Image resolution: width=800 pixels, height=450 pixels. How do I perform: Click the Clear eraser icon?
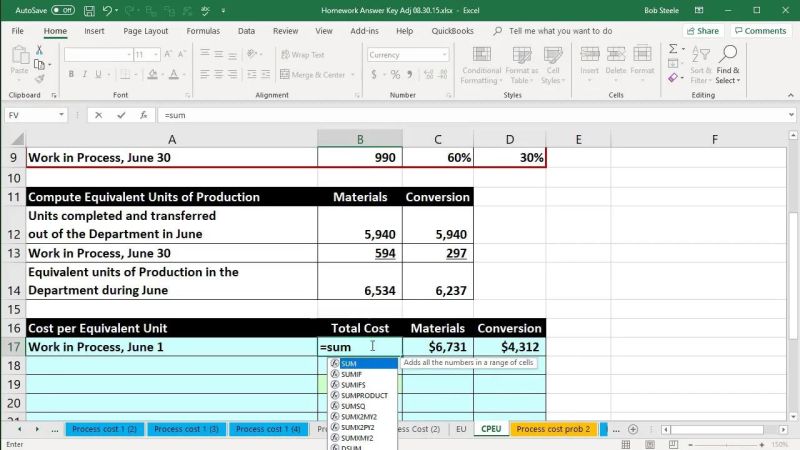[673, 78]
